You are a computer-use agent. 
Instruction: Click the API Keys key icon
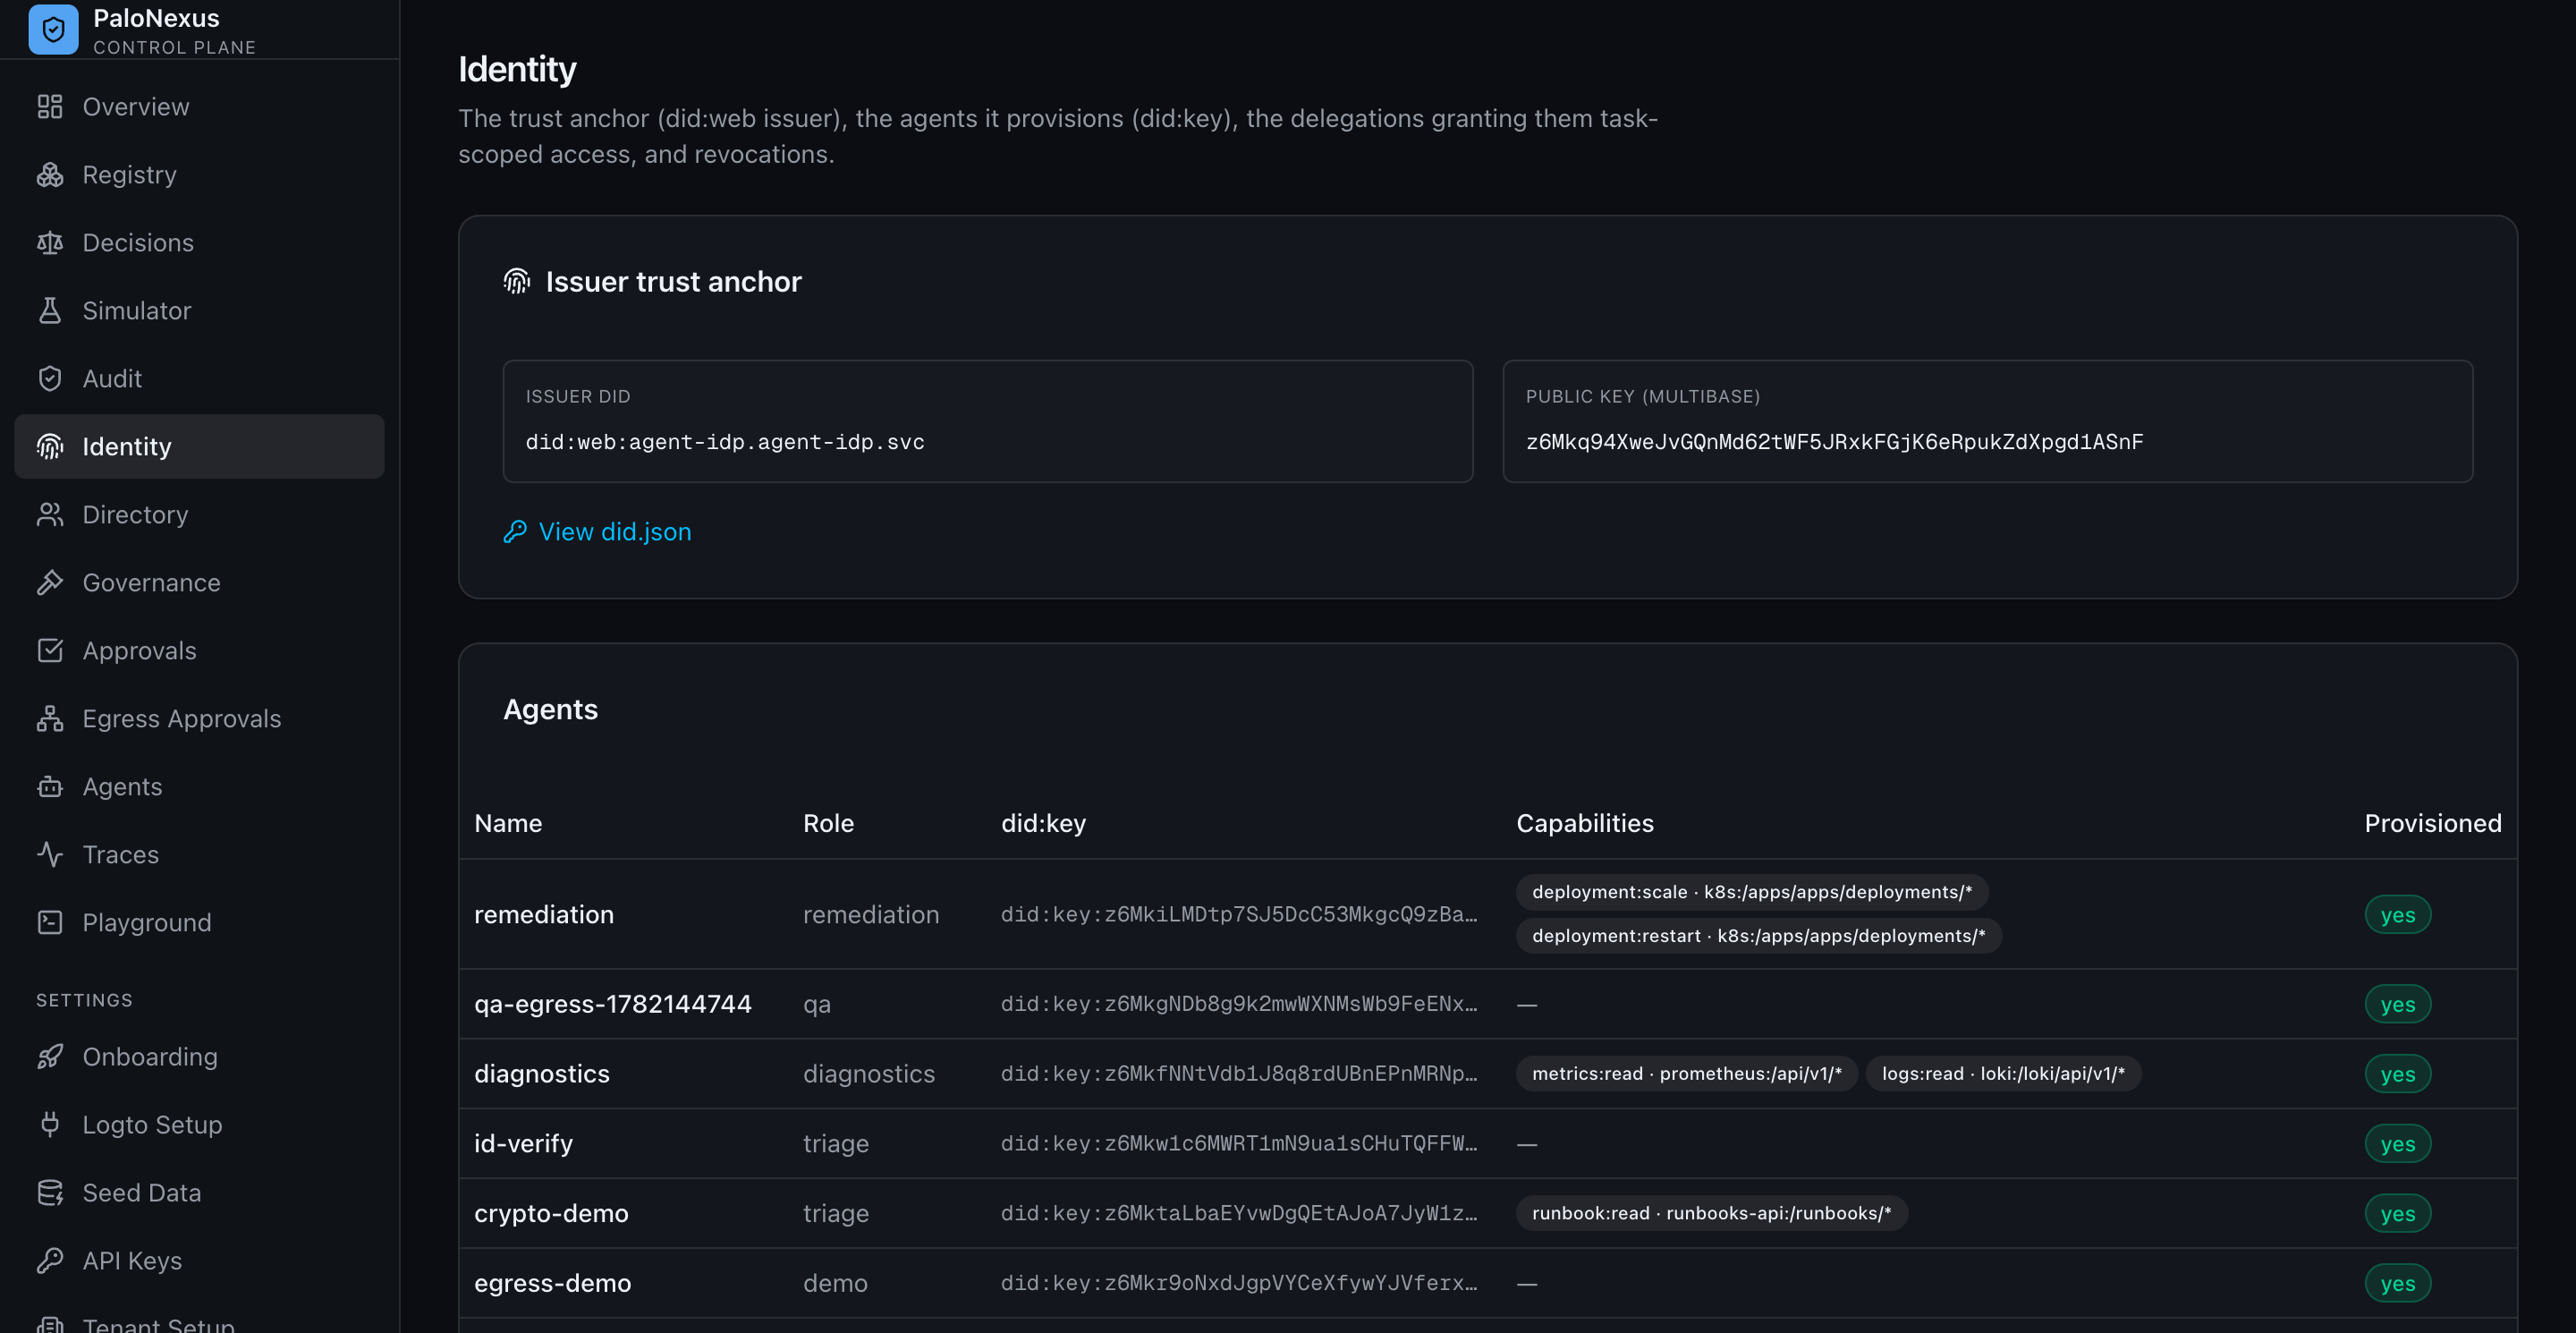(x=50, y=1261)
